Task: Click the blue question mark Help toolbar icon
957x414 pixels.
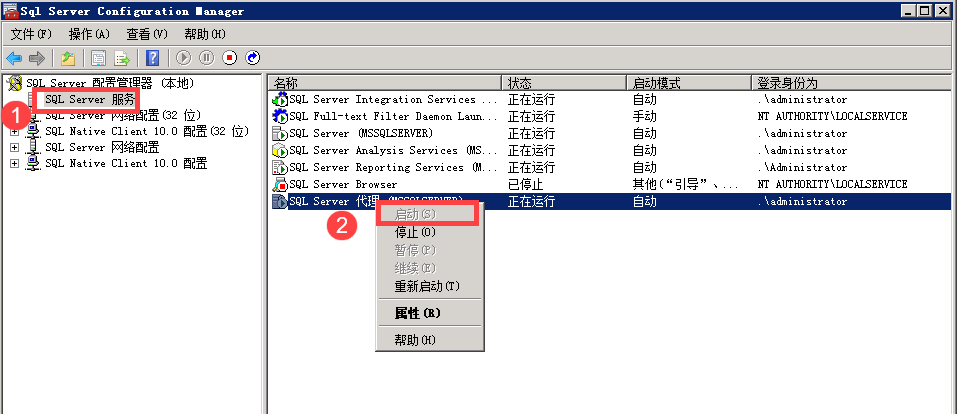Action: pyautogui.click(x=153, y=58)
